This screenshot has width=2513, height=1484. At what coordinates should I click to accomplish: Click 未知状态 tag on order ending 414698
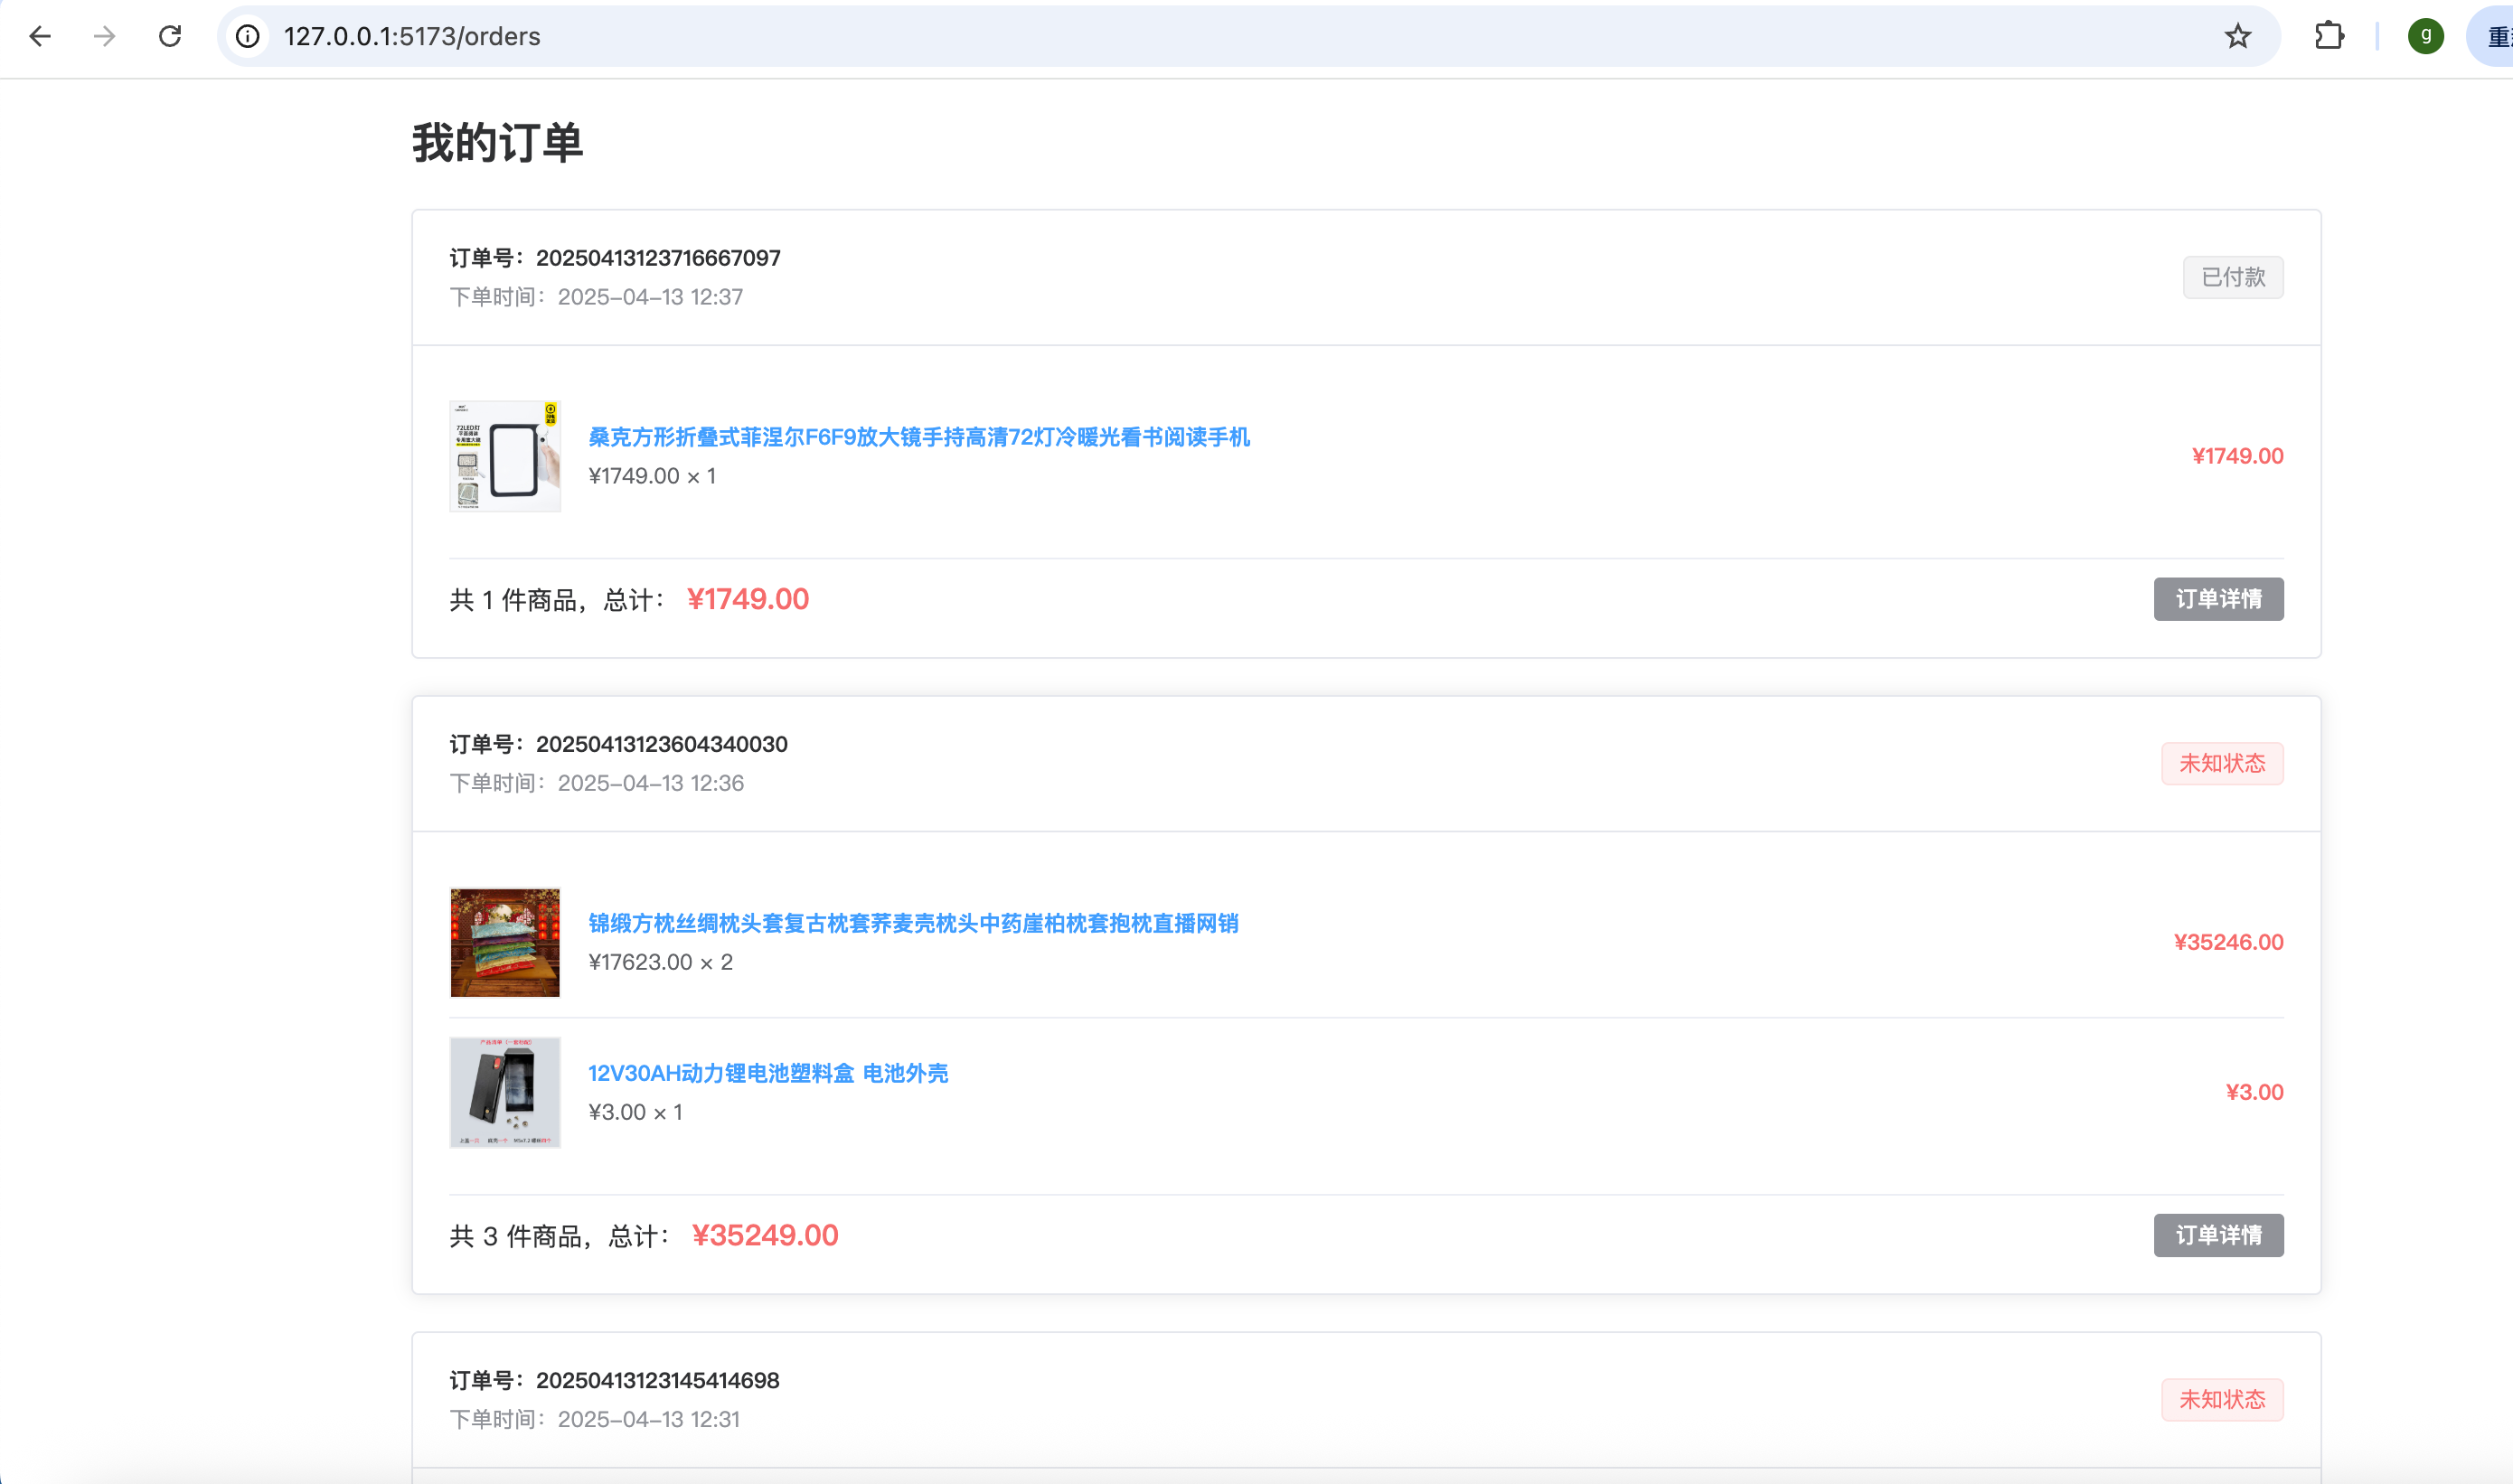tap(2221, 1399)
